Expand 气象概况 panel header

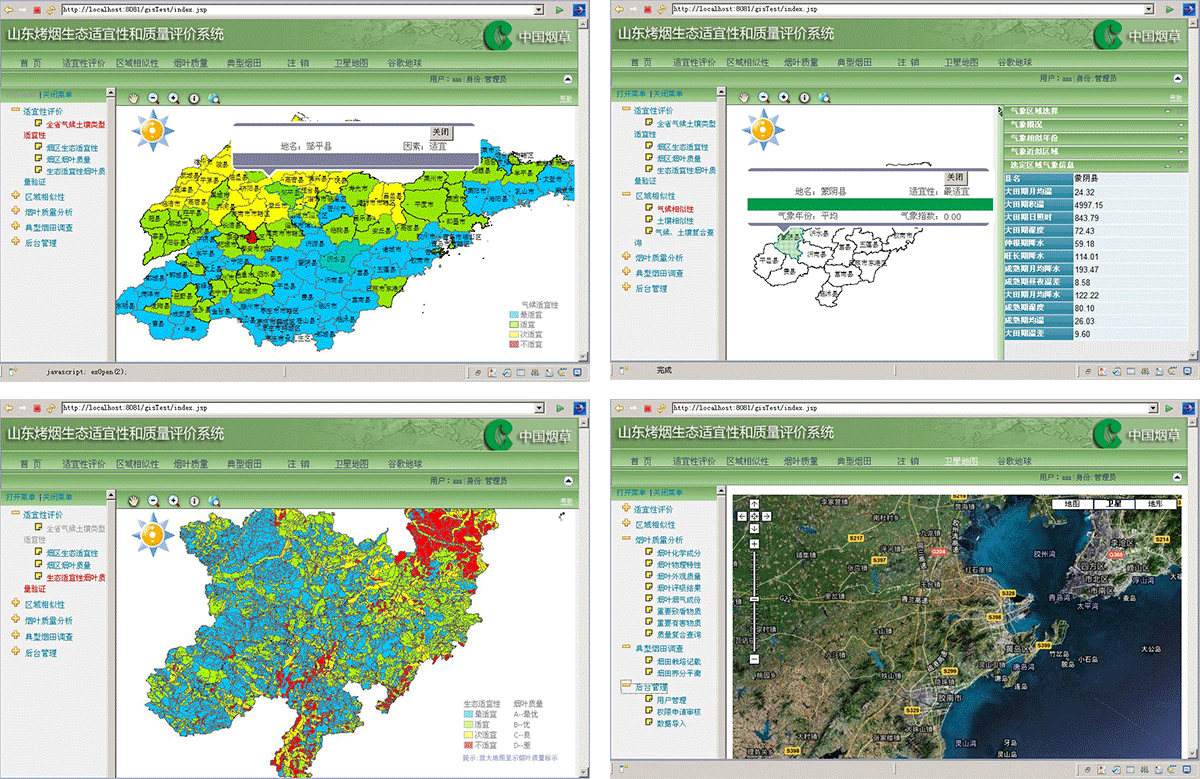pyautogui.click(x=1097, y=124)
